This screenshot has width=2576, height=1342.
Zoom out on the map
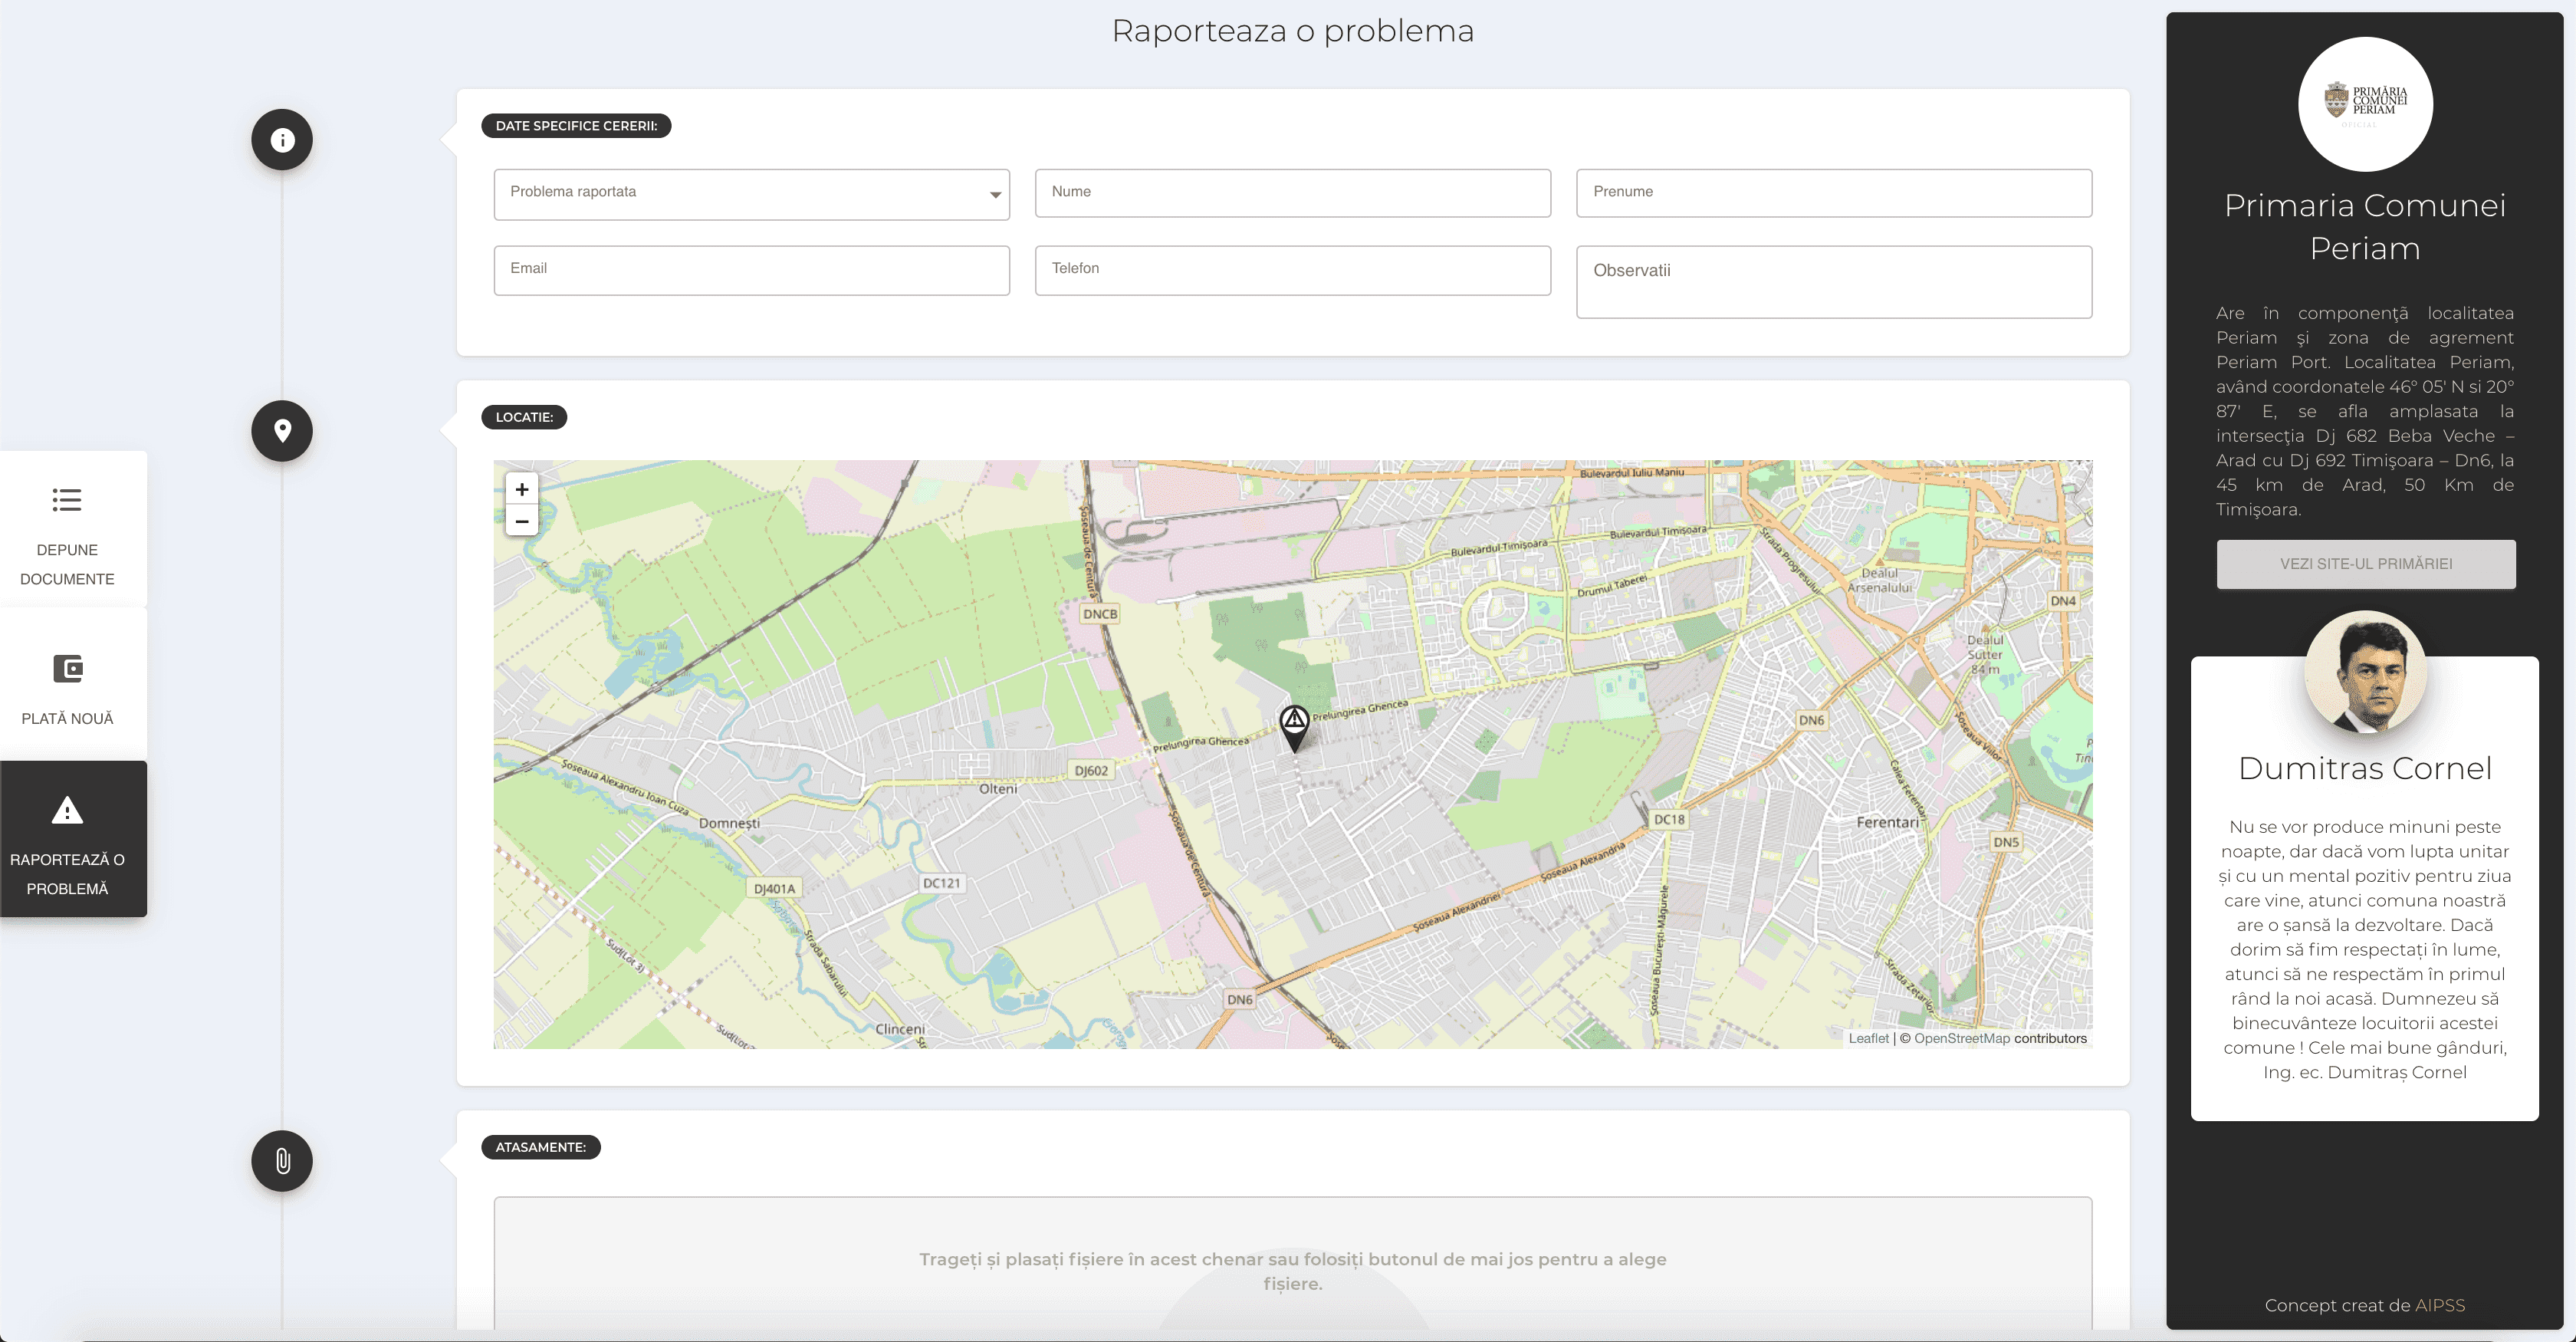522,521
